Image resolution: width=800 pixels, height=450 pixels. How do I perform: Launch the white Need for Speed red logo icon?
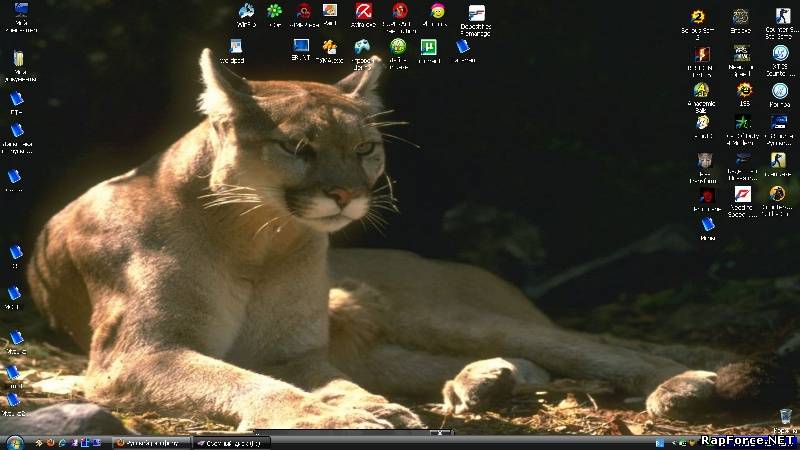tap(742, 194)
